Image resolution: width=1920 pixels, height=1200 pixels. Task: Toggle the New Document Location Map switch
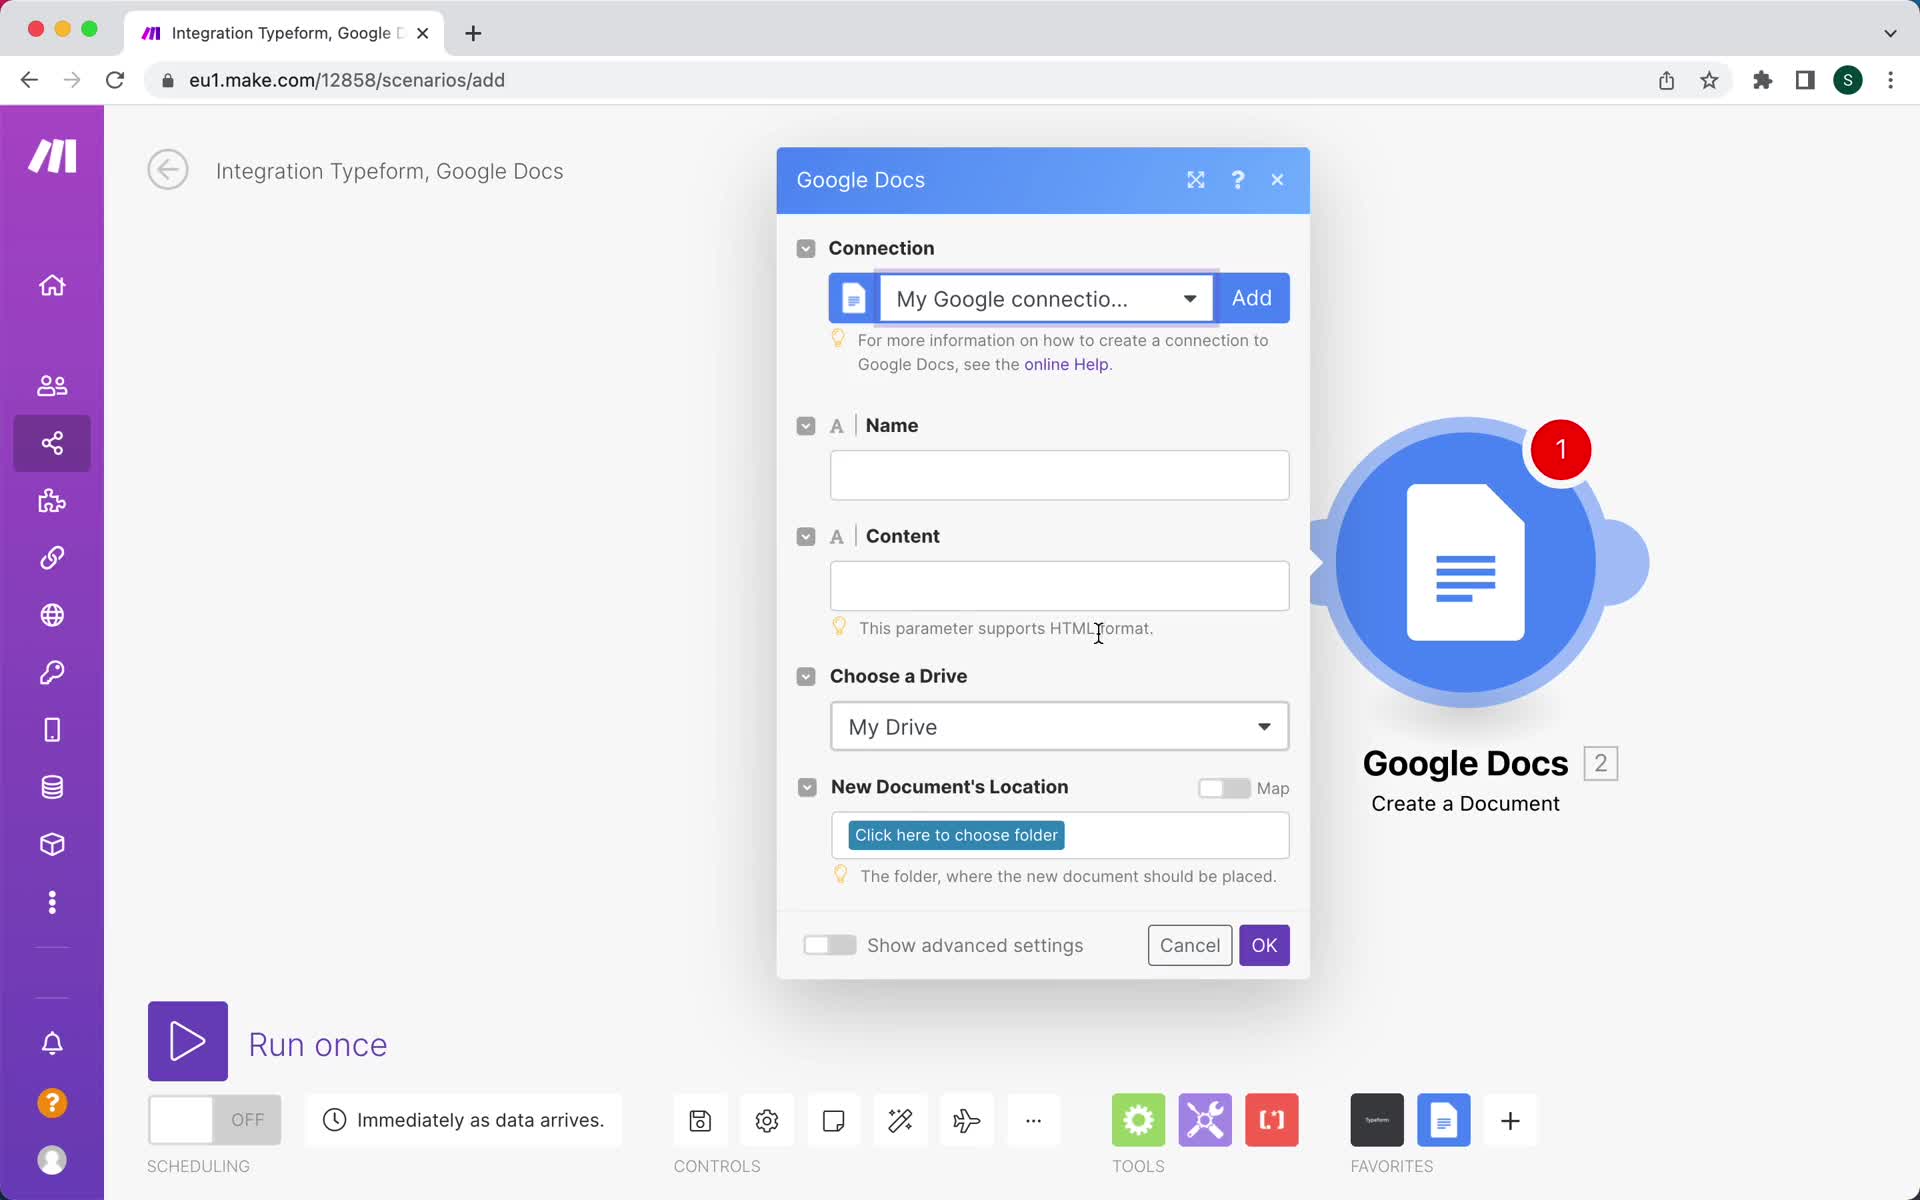pos(1222,785)
